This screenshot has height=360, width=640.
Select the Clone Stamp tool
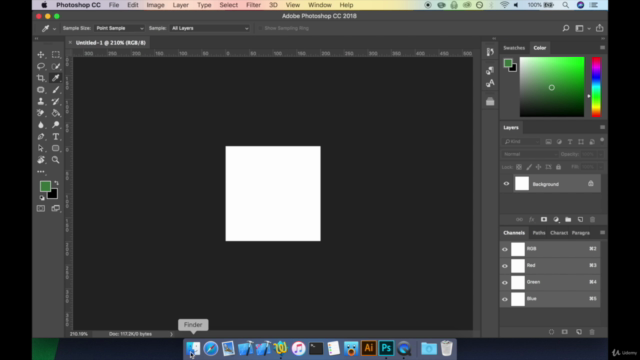click(x=41, y=101)
